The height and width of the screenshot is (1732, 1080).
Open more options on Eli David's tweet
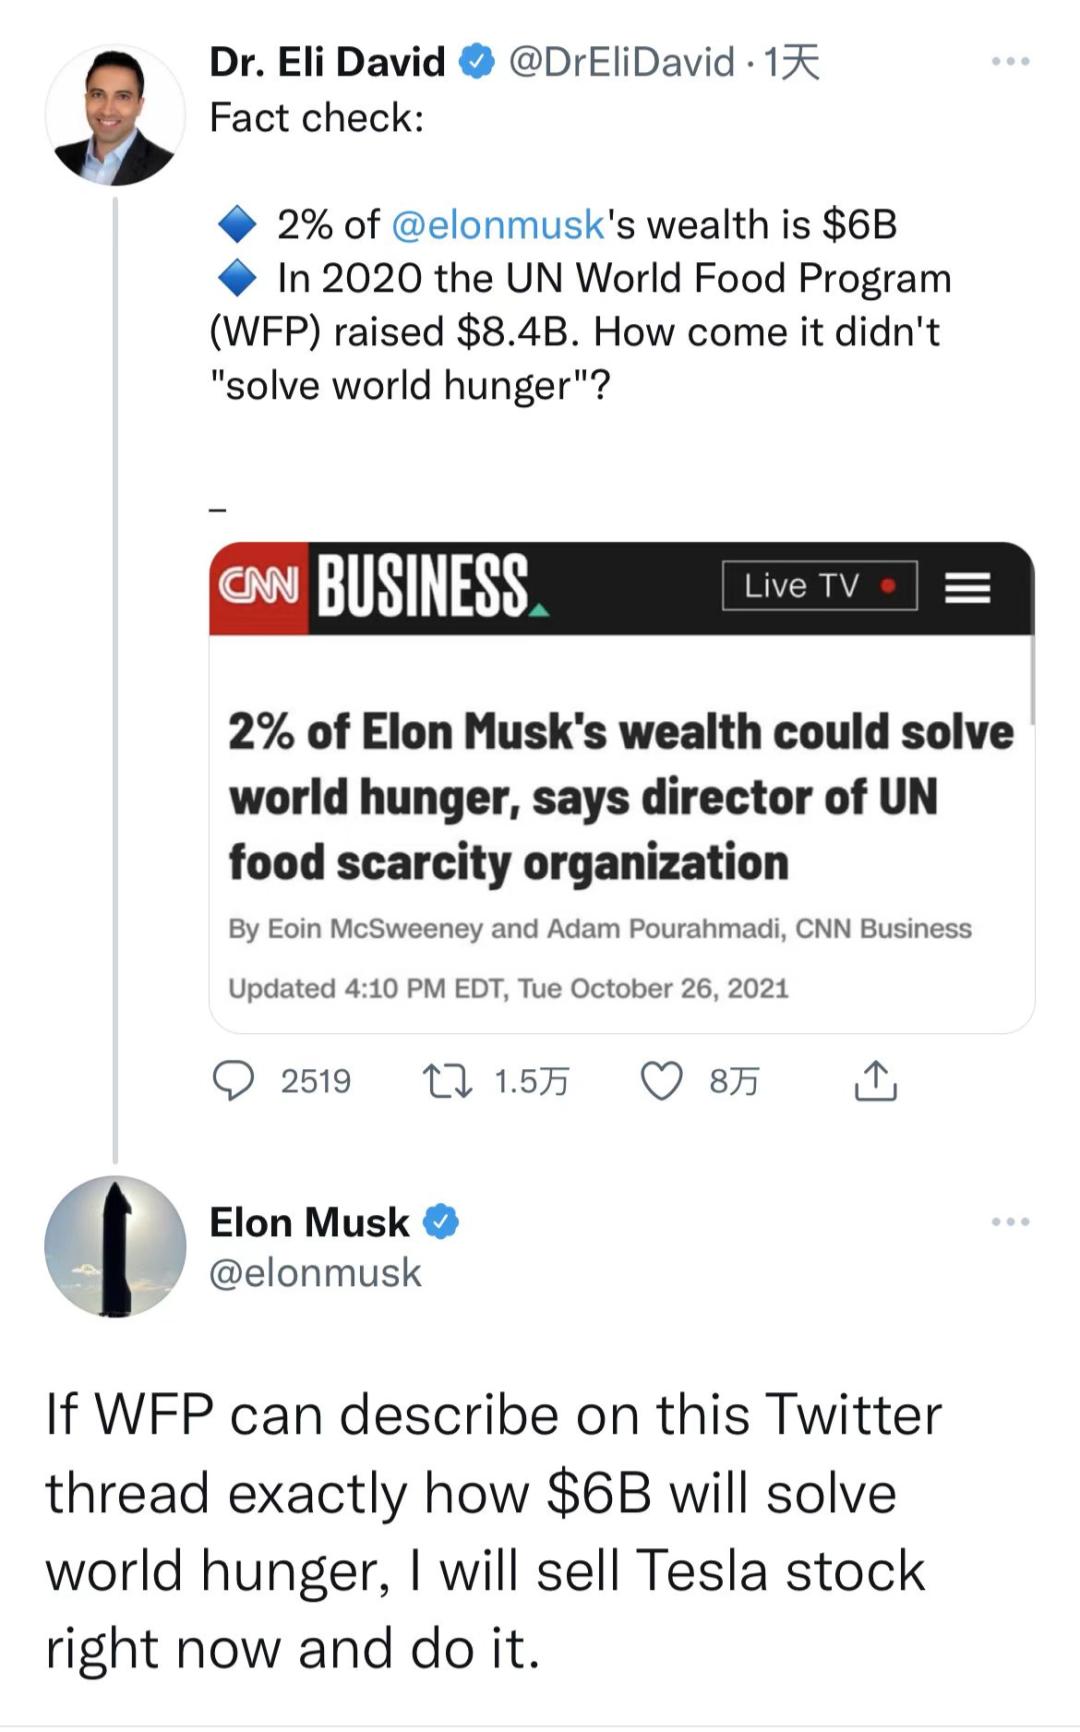click(1010, 62)
